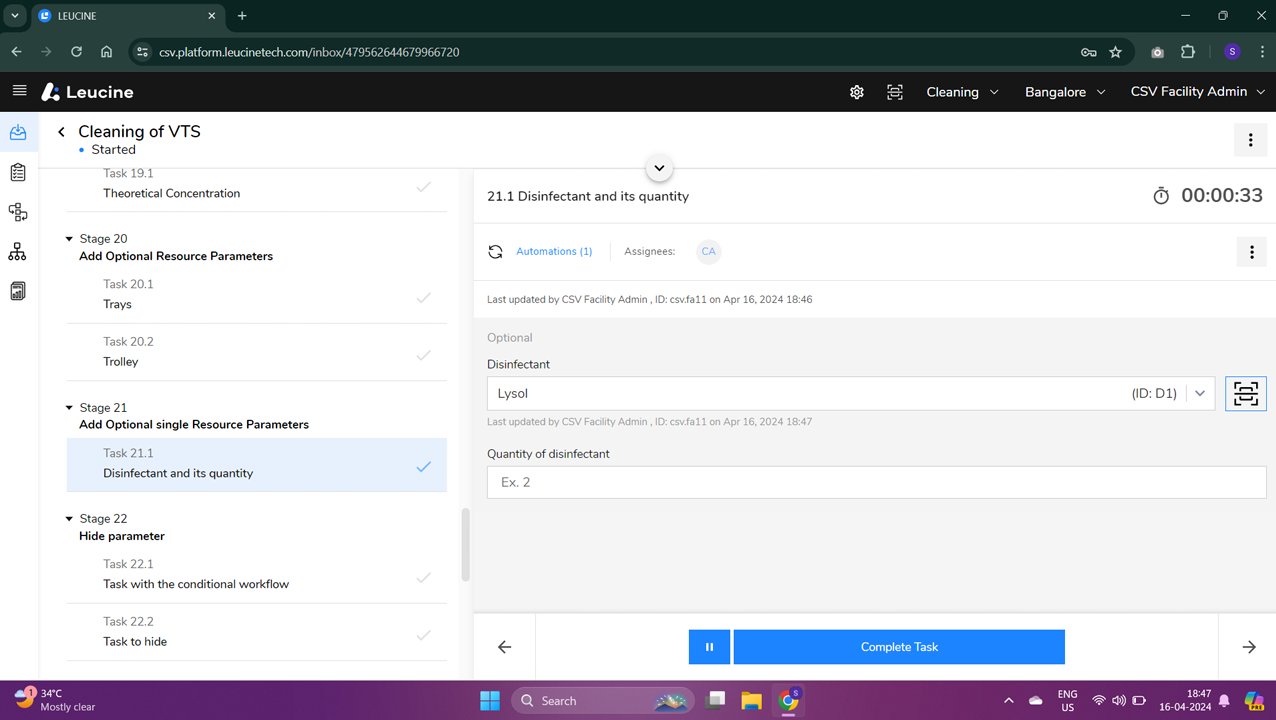
Task: Reload the browser page
Action: pyautogui.click(x=76, y=52)
